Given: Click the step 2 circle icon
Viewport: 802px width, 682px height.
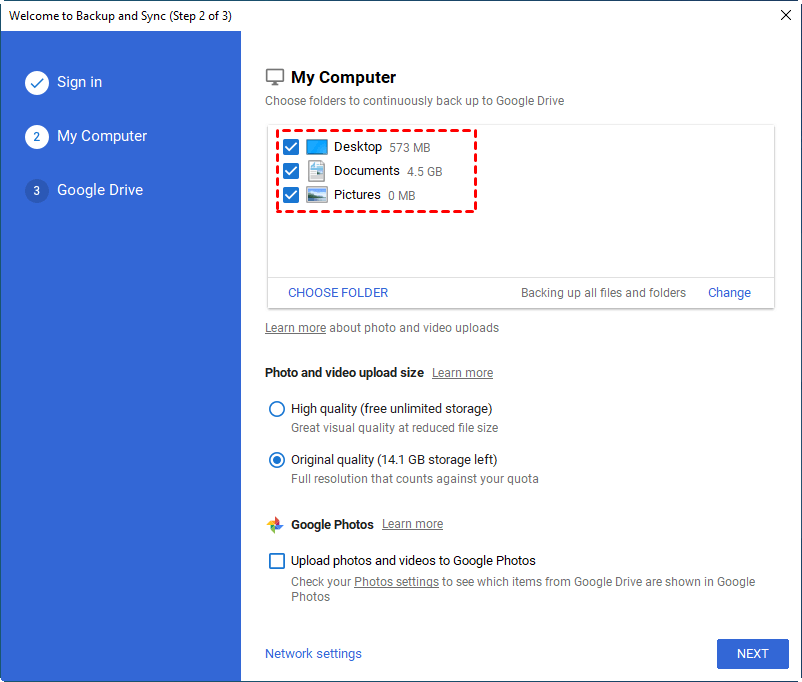Looking at the screenshot, I should pos(37,137).
